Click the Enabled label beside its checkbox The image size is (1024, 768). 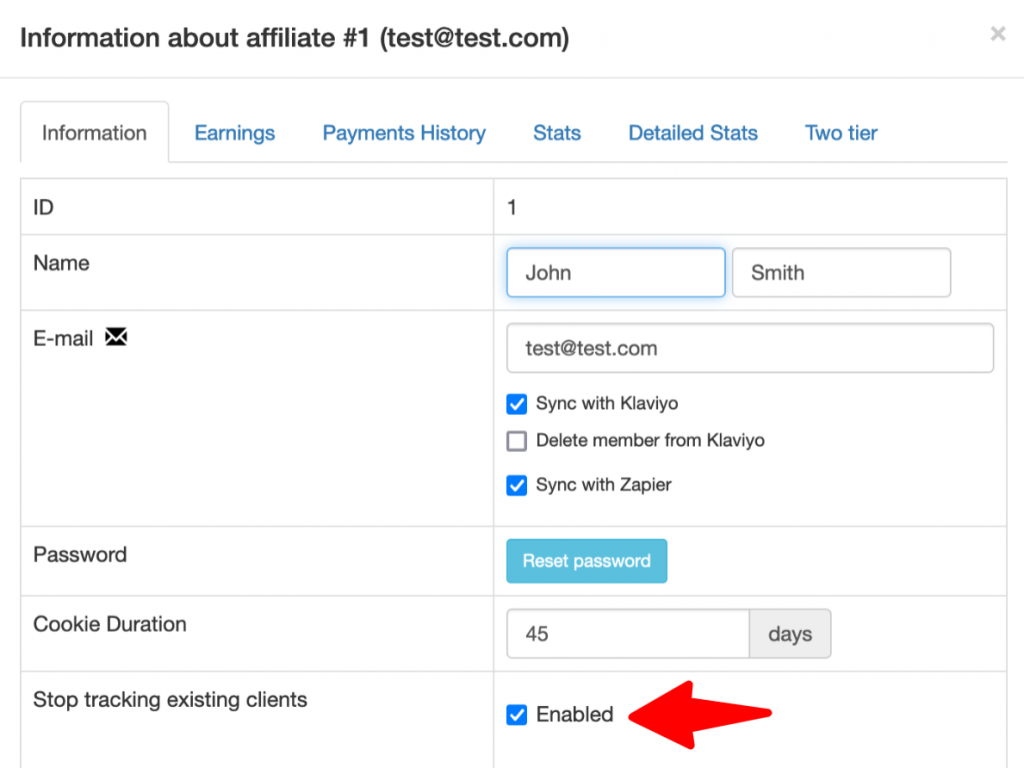(x=575, y=715)
